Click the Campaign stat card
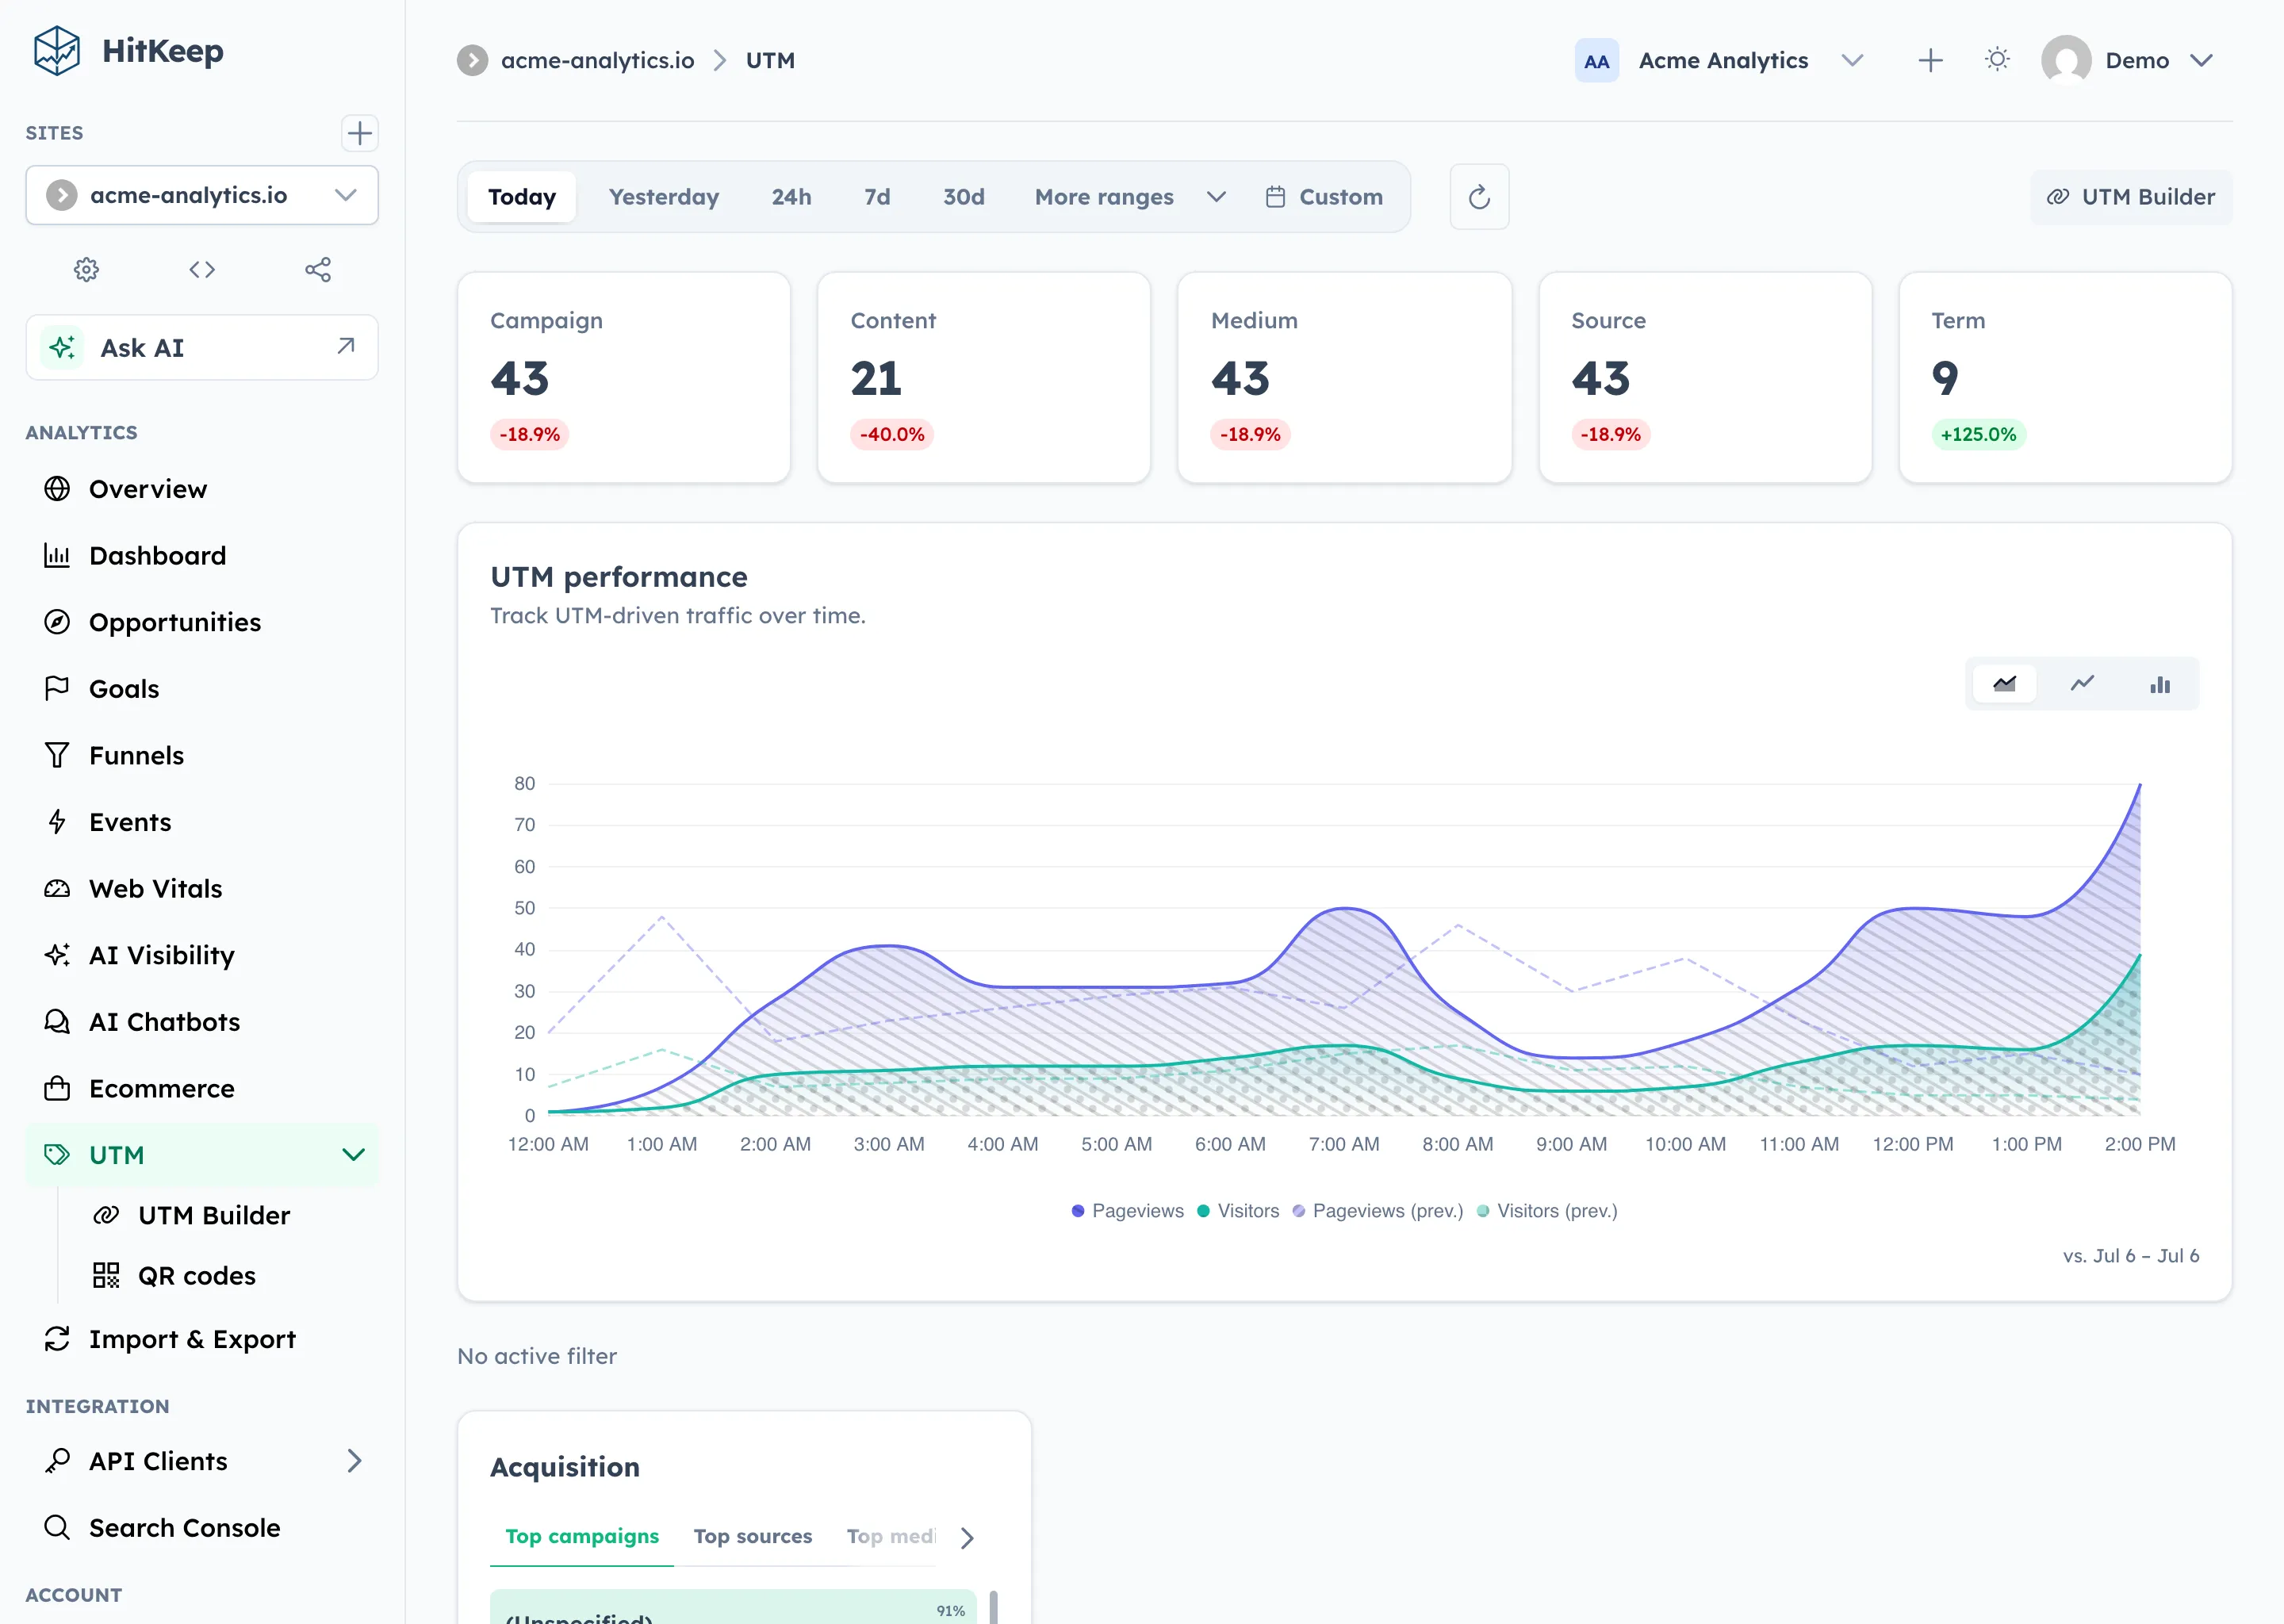The image size is (2284, 1624). pos(624,378)
